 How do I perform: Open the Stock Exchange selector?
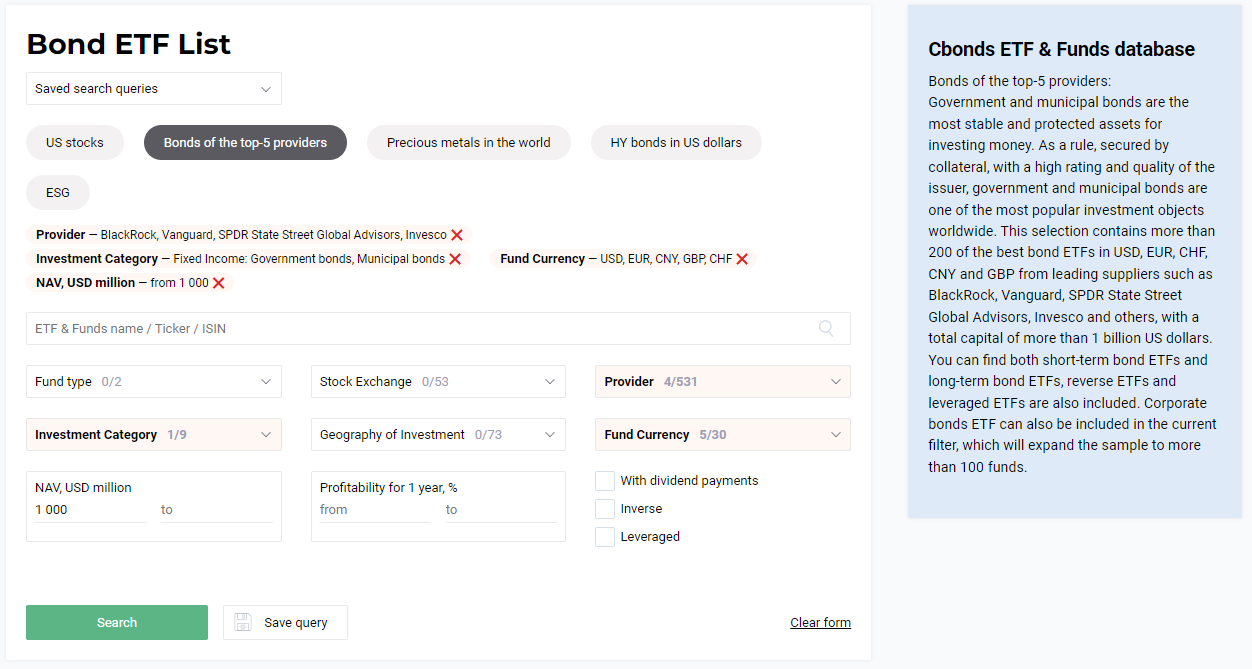(x=438, y=381)
